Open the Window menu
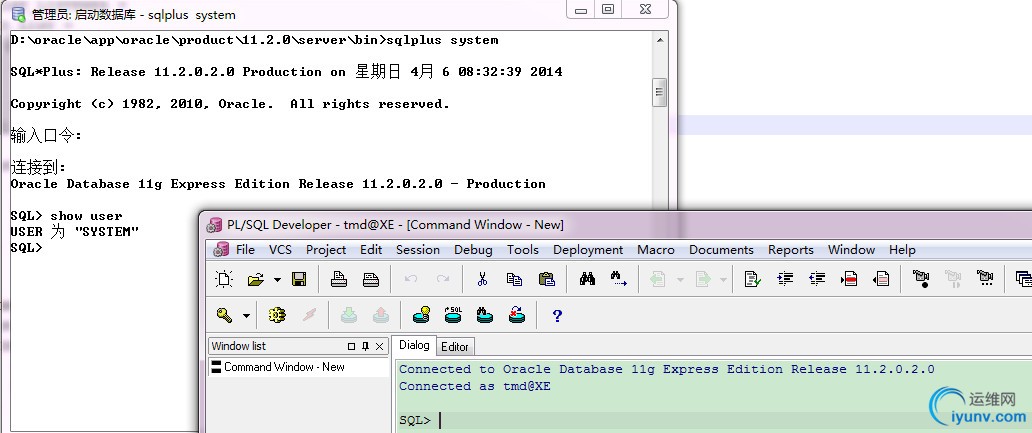The height and width of the screenshot is (433, 1032). pos(851,250)
